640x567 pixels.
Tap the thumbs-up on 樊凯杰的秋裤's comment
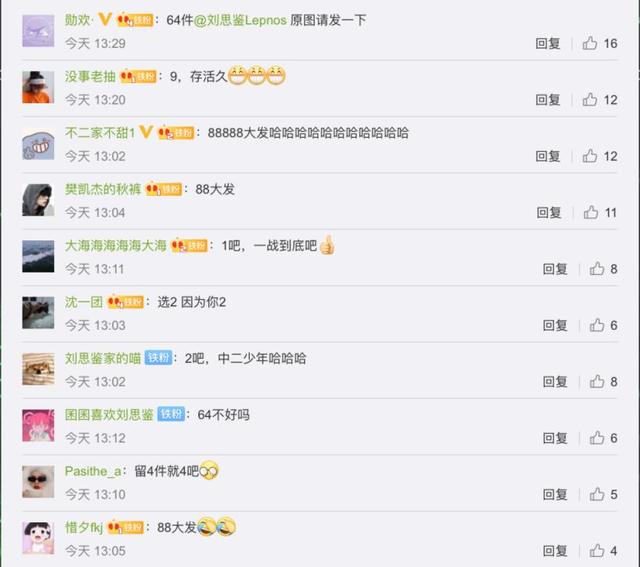(x=591, y=212)
